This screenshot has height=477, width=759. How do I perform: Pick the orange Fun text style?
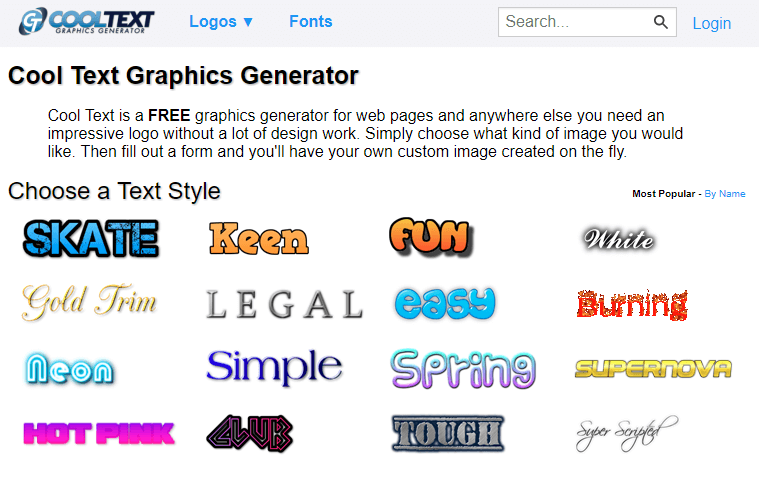pos(430,237)
